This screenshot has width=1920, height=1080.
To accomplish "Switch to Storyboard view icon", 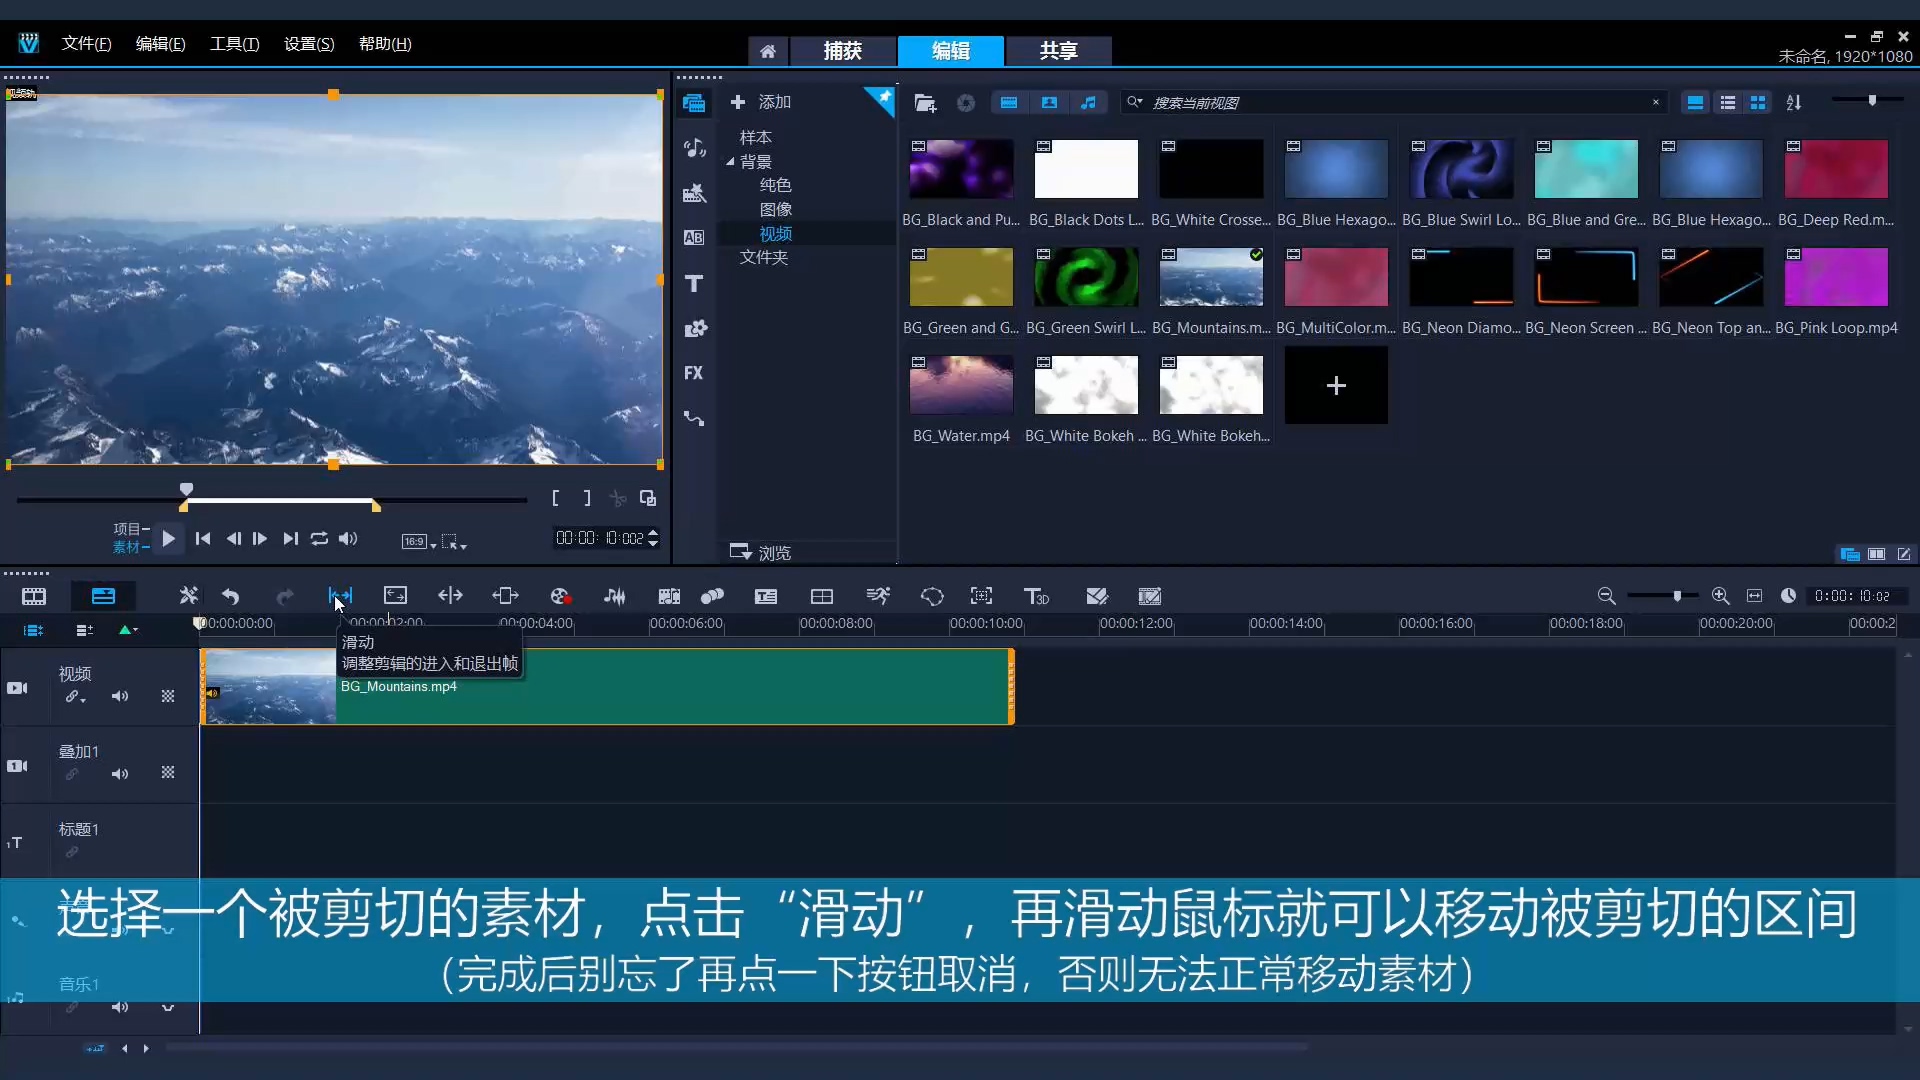I will point(34,596).
